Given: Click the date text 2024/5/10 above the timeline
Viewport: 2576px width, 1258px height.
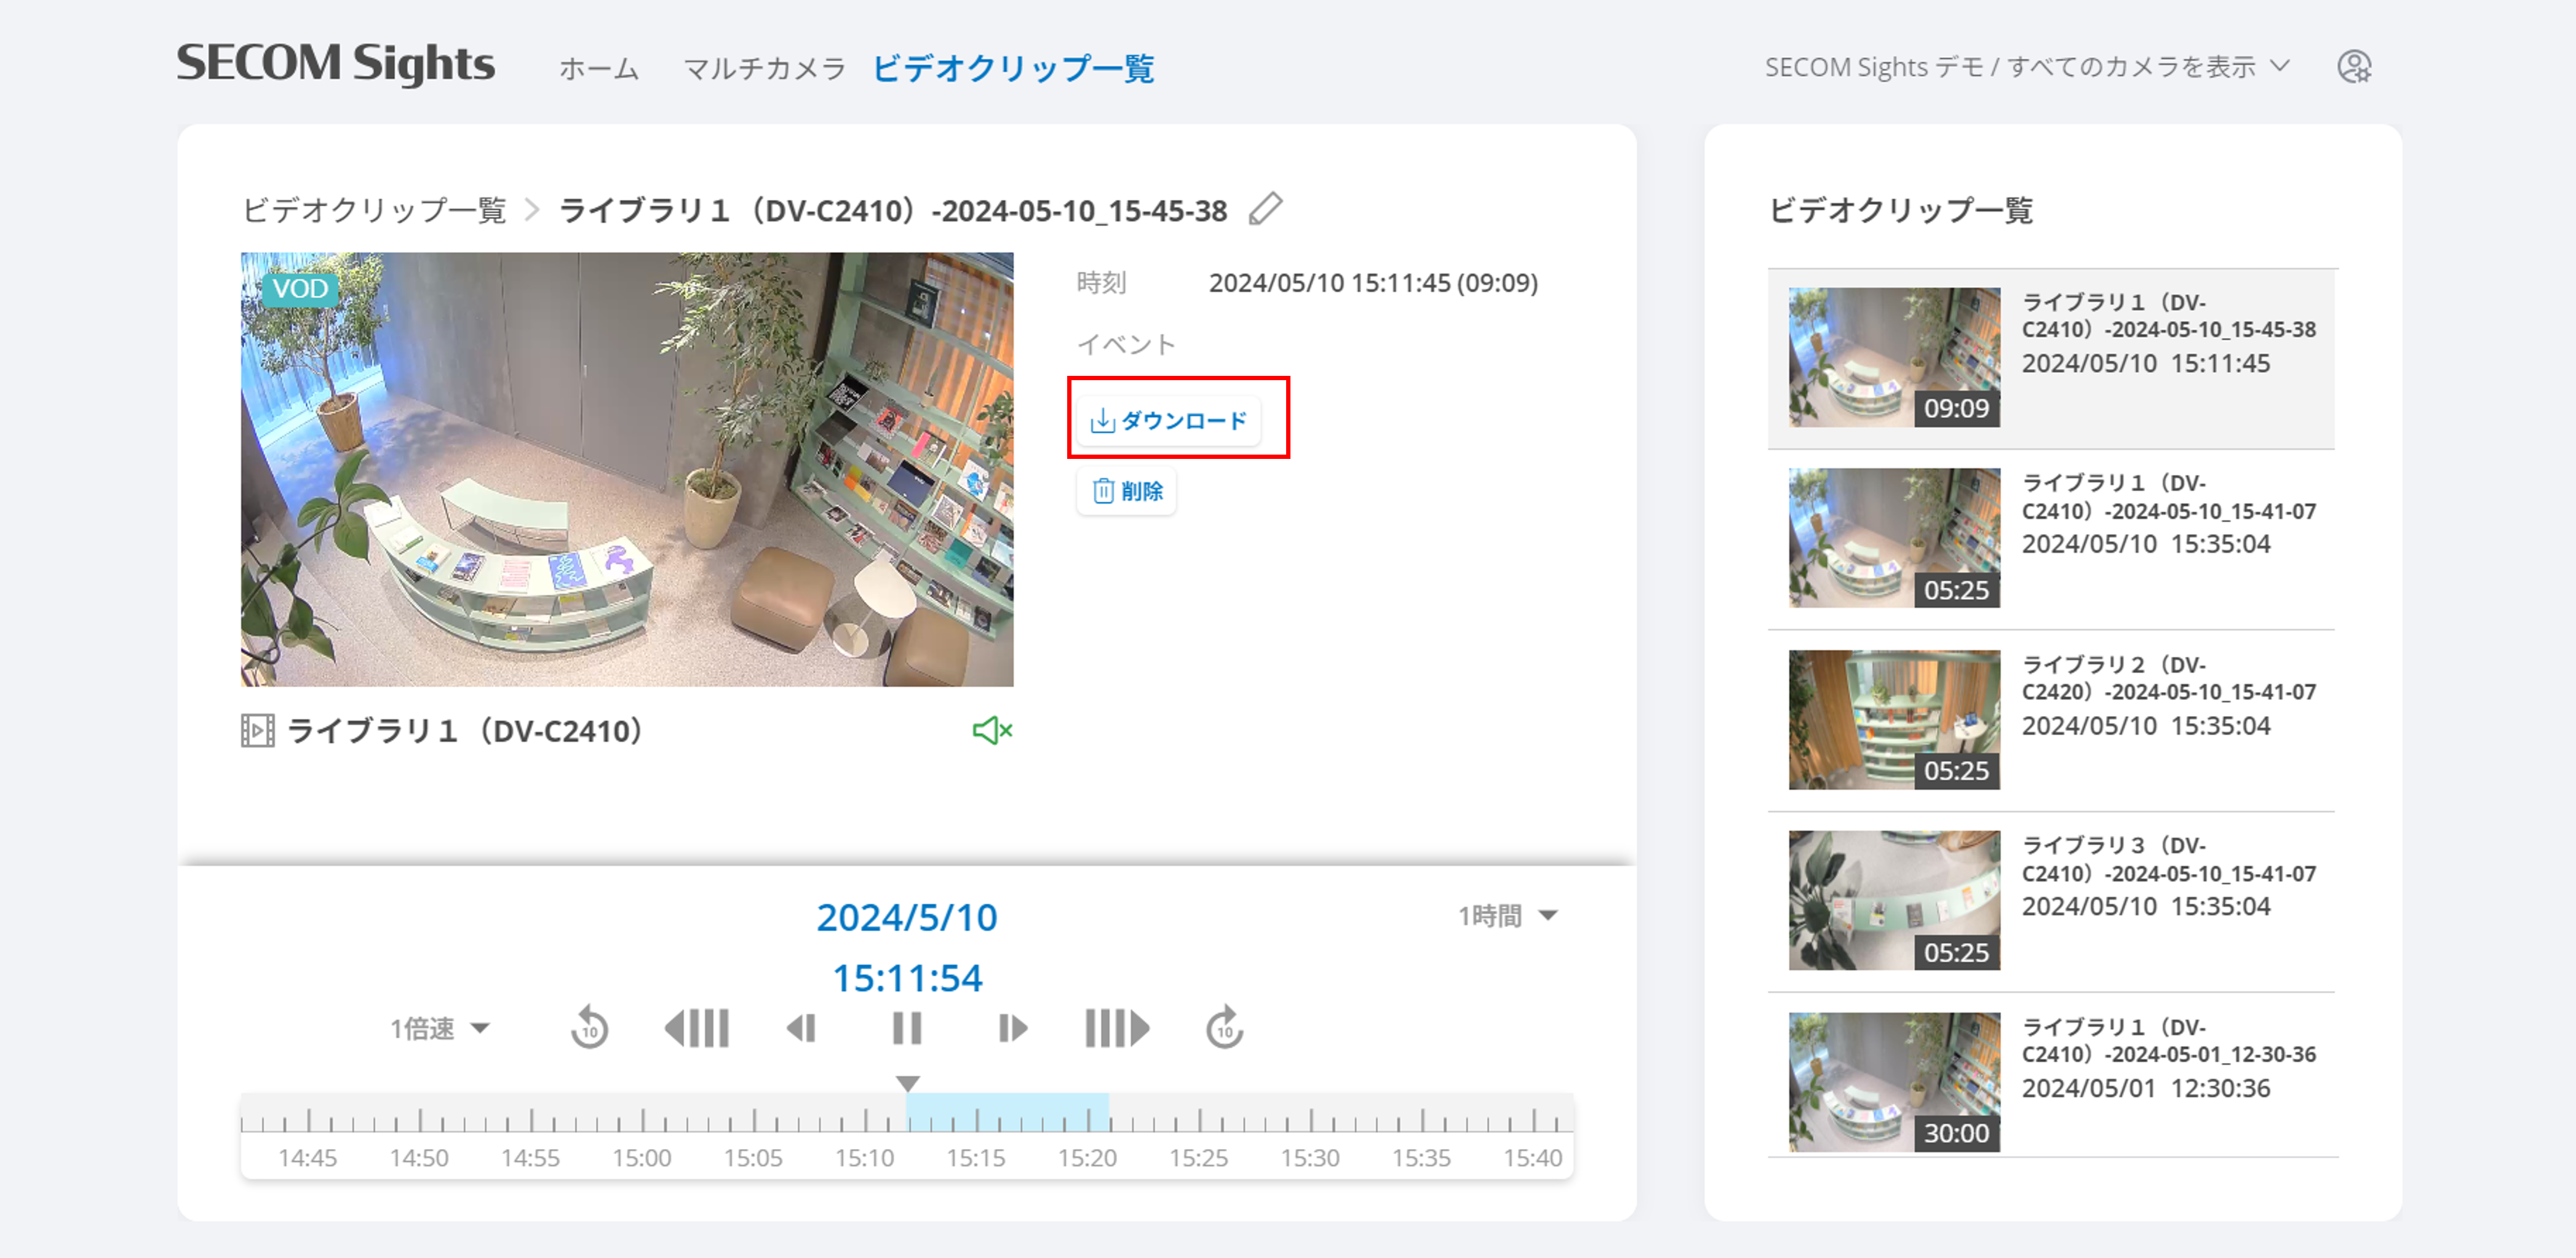Looking at the screenshot, I should [907, 917].
